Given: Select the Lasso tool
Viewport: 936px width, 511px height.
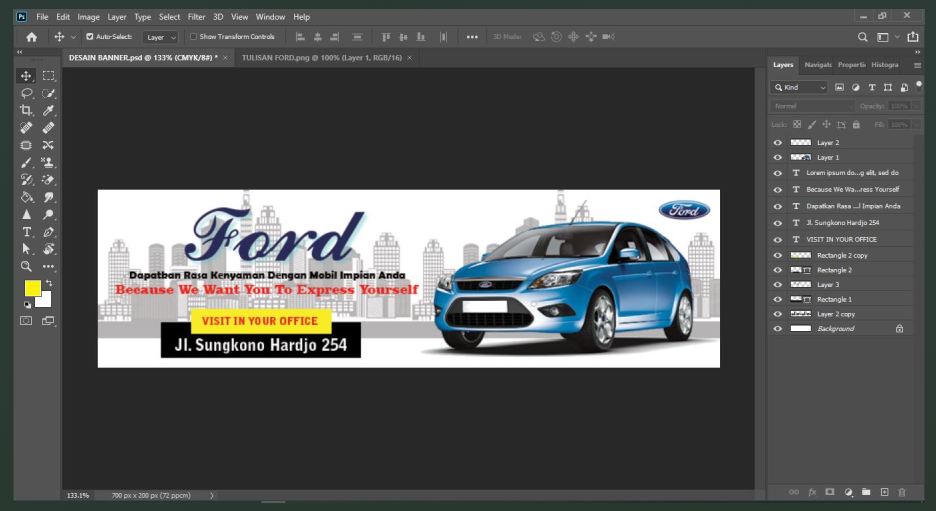Looking at the screenshot, I should pos(26,93).
